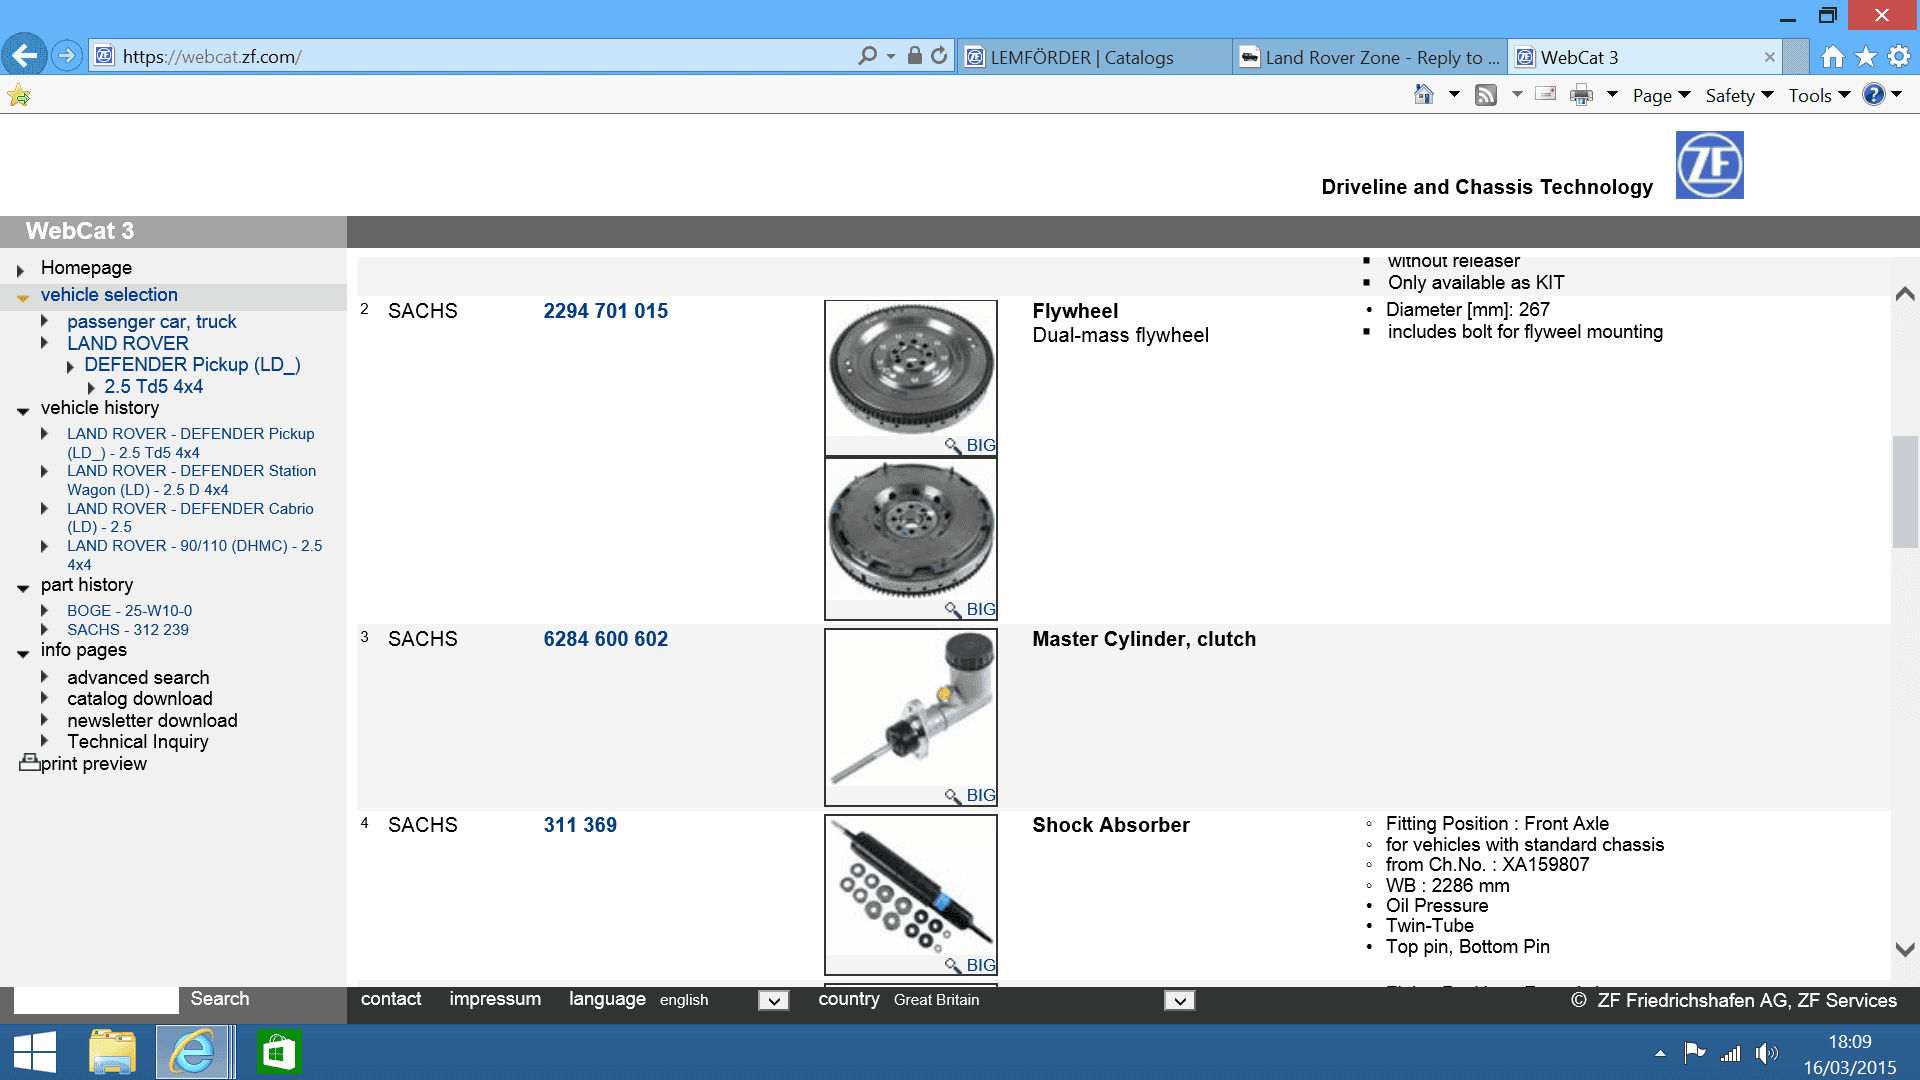Open part number 2294 701 015
The height and width of the screenshot is (1080, 1920).
pyautogui.click(x=605, y=311)
